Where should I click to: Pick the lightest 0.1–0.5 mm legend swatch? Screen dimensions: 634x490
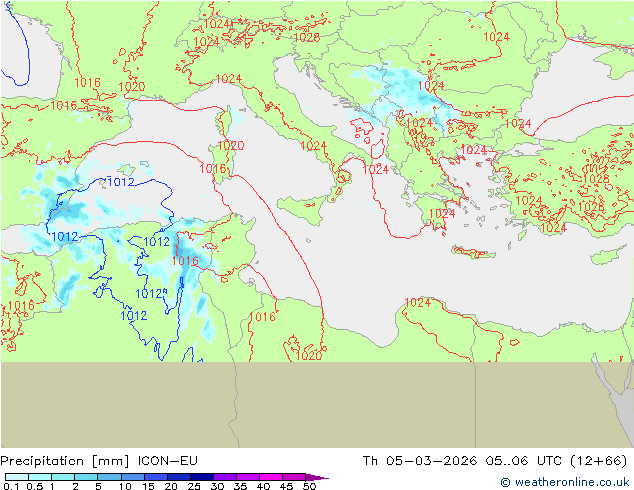17,477
